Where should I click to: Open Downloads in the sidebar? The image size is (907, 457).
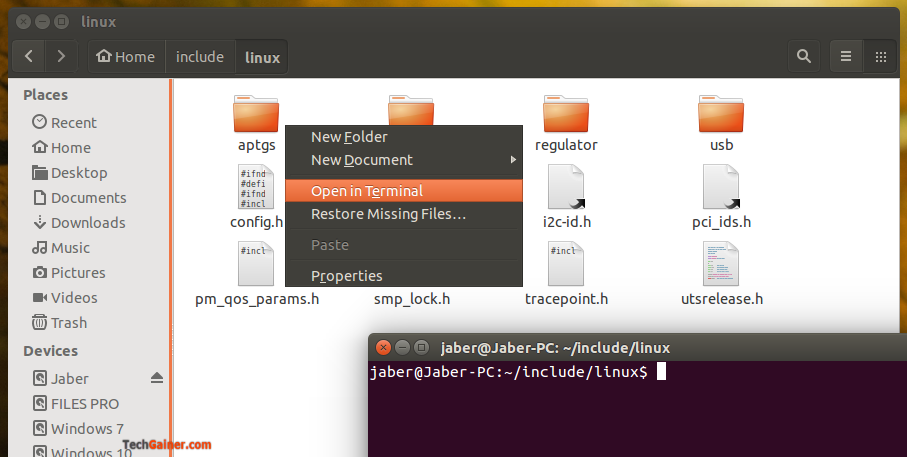[x=88, y=223]
